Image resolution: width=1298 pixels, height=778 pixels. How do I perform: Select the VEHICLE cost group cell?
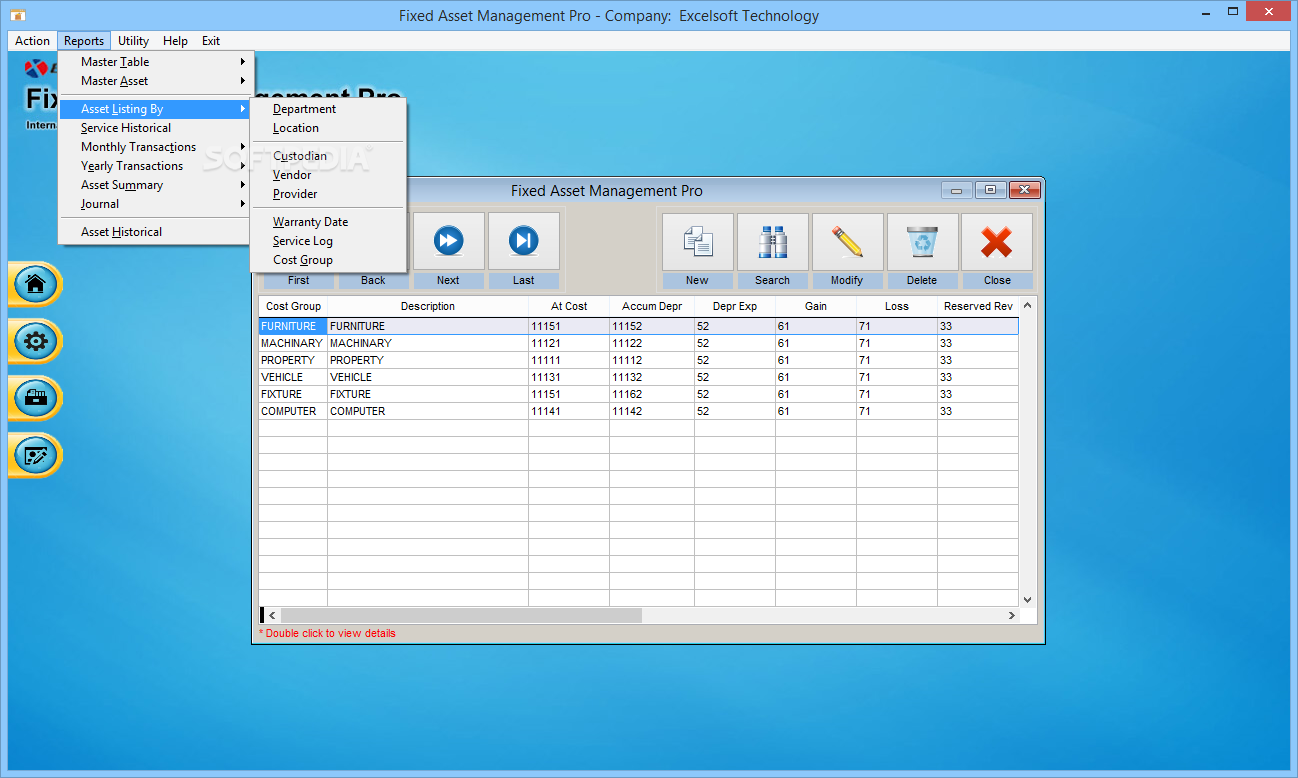(x=293, y=377)
